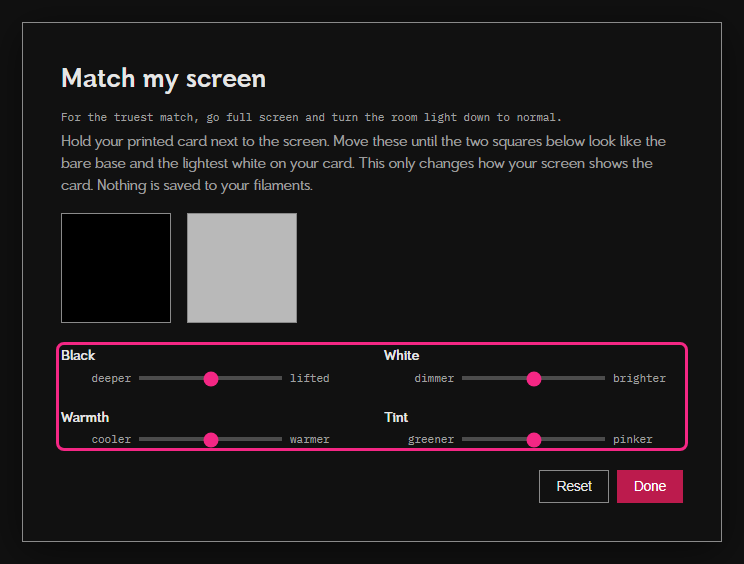Click the 'Match my screen' heading
The width and height of the screenshot is (744, 564).
click(163, 79)
